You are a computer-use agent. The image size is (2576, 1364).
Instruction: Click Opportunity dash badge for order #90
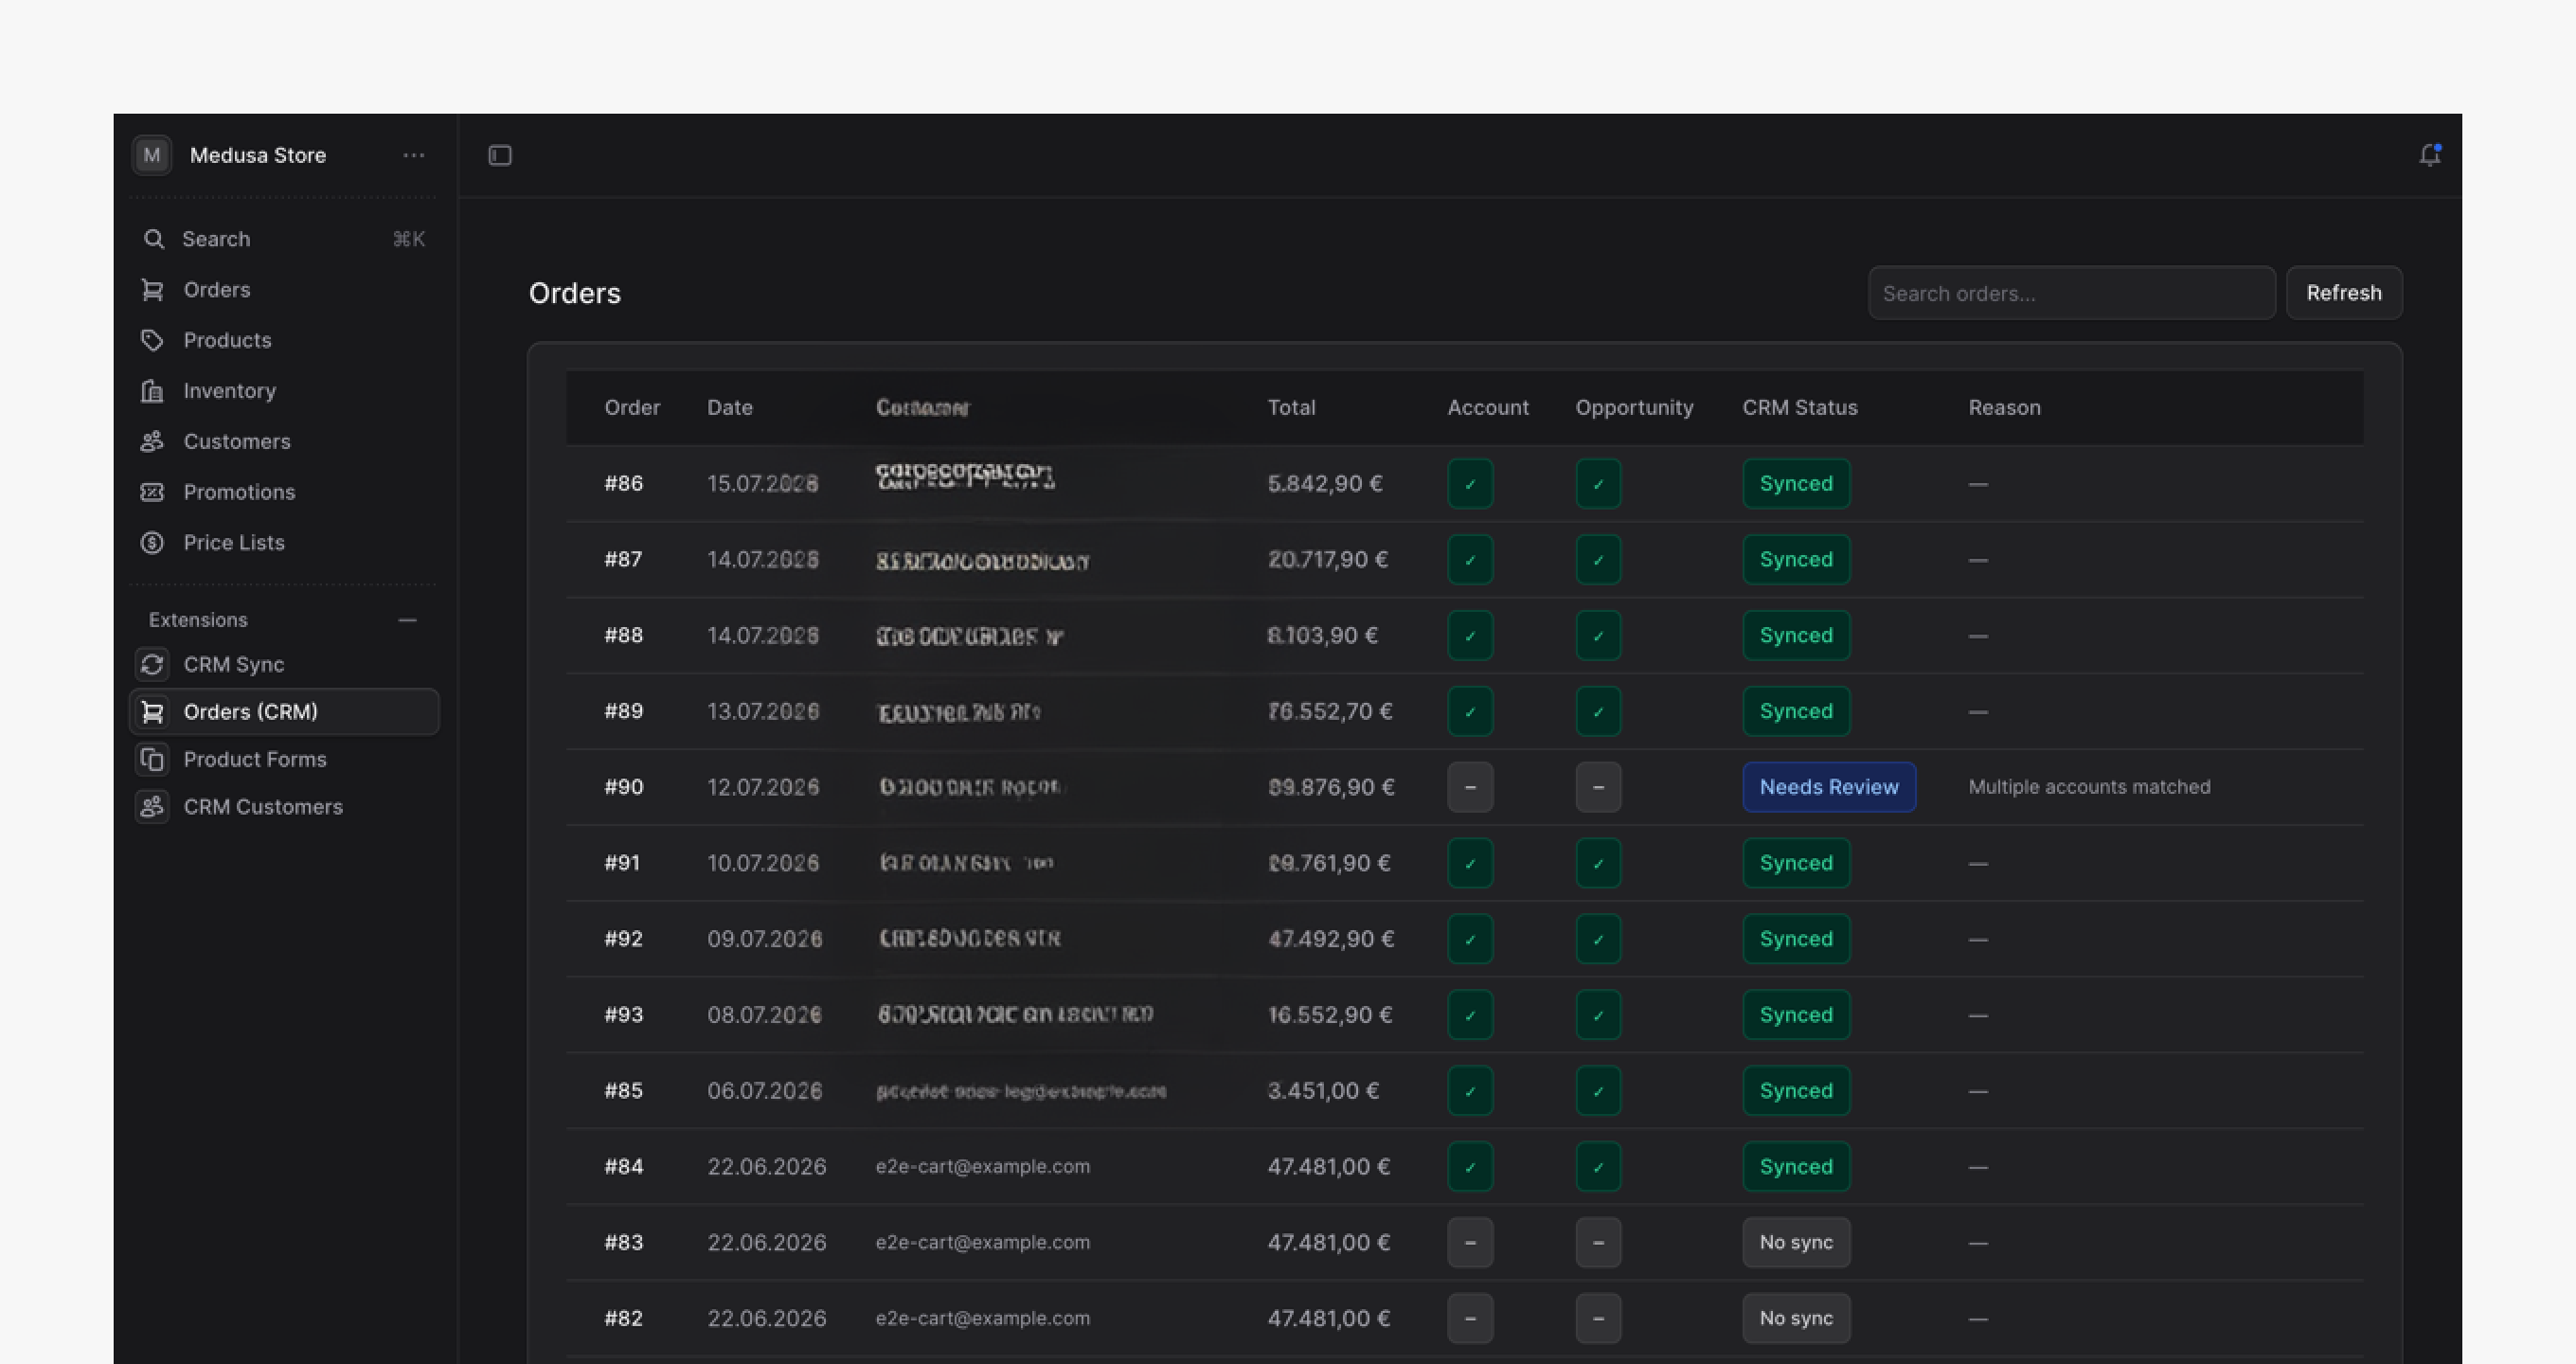tap(1598, 787)
